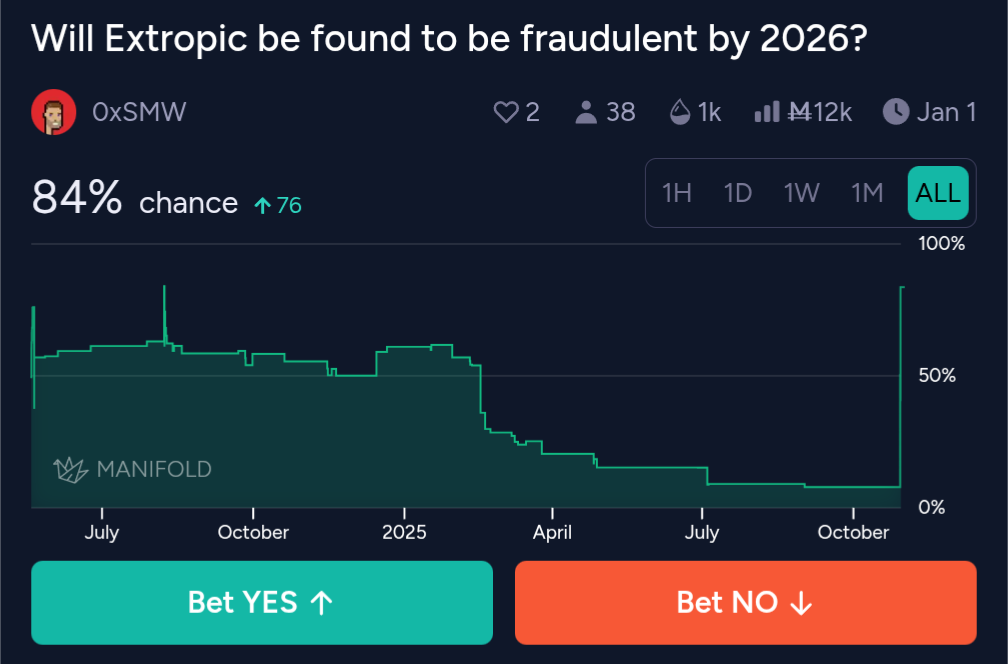Switch chart to 1W range
Screen dimensions: 1008x664
[801, 193]
